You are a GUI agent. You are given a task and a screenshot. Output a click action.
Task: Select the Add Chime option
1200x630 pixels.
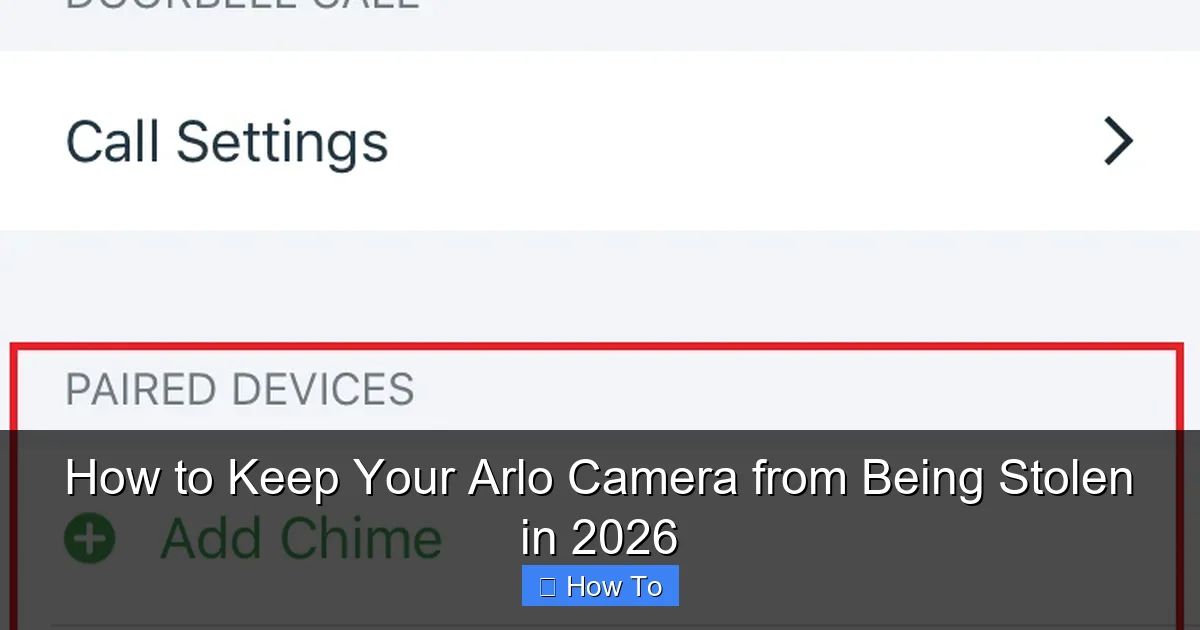click(298, 537)
